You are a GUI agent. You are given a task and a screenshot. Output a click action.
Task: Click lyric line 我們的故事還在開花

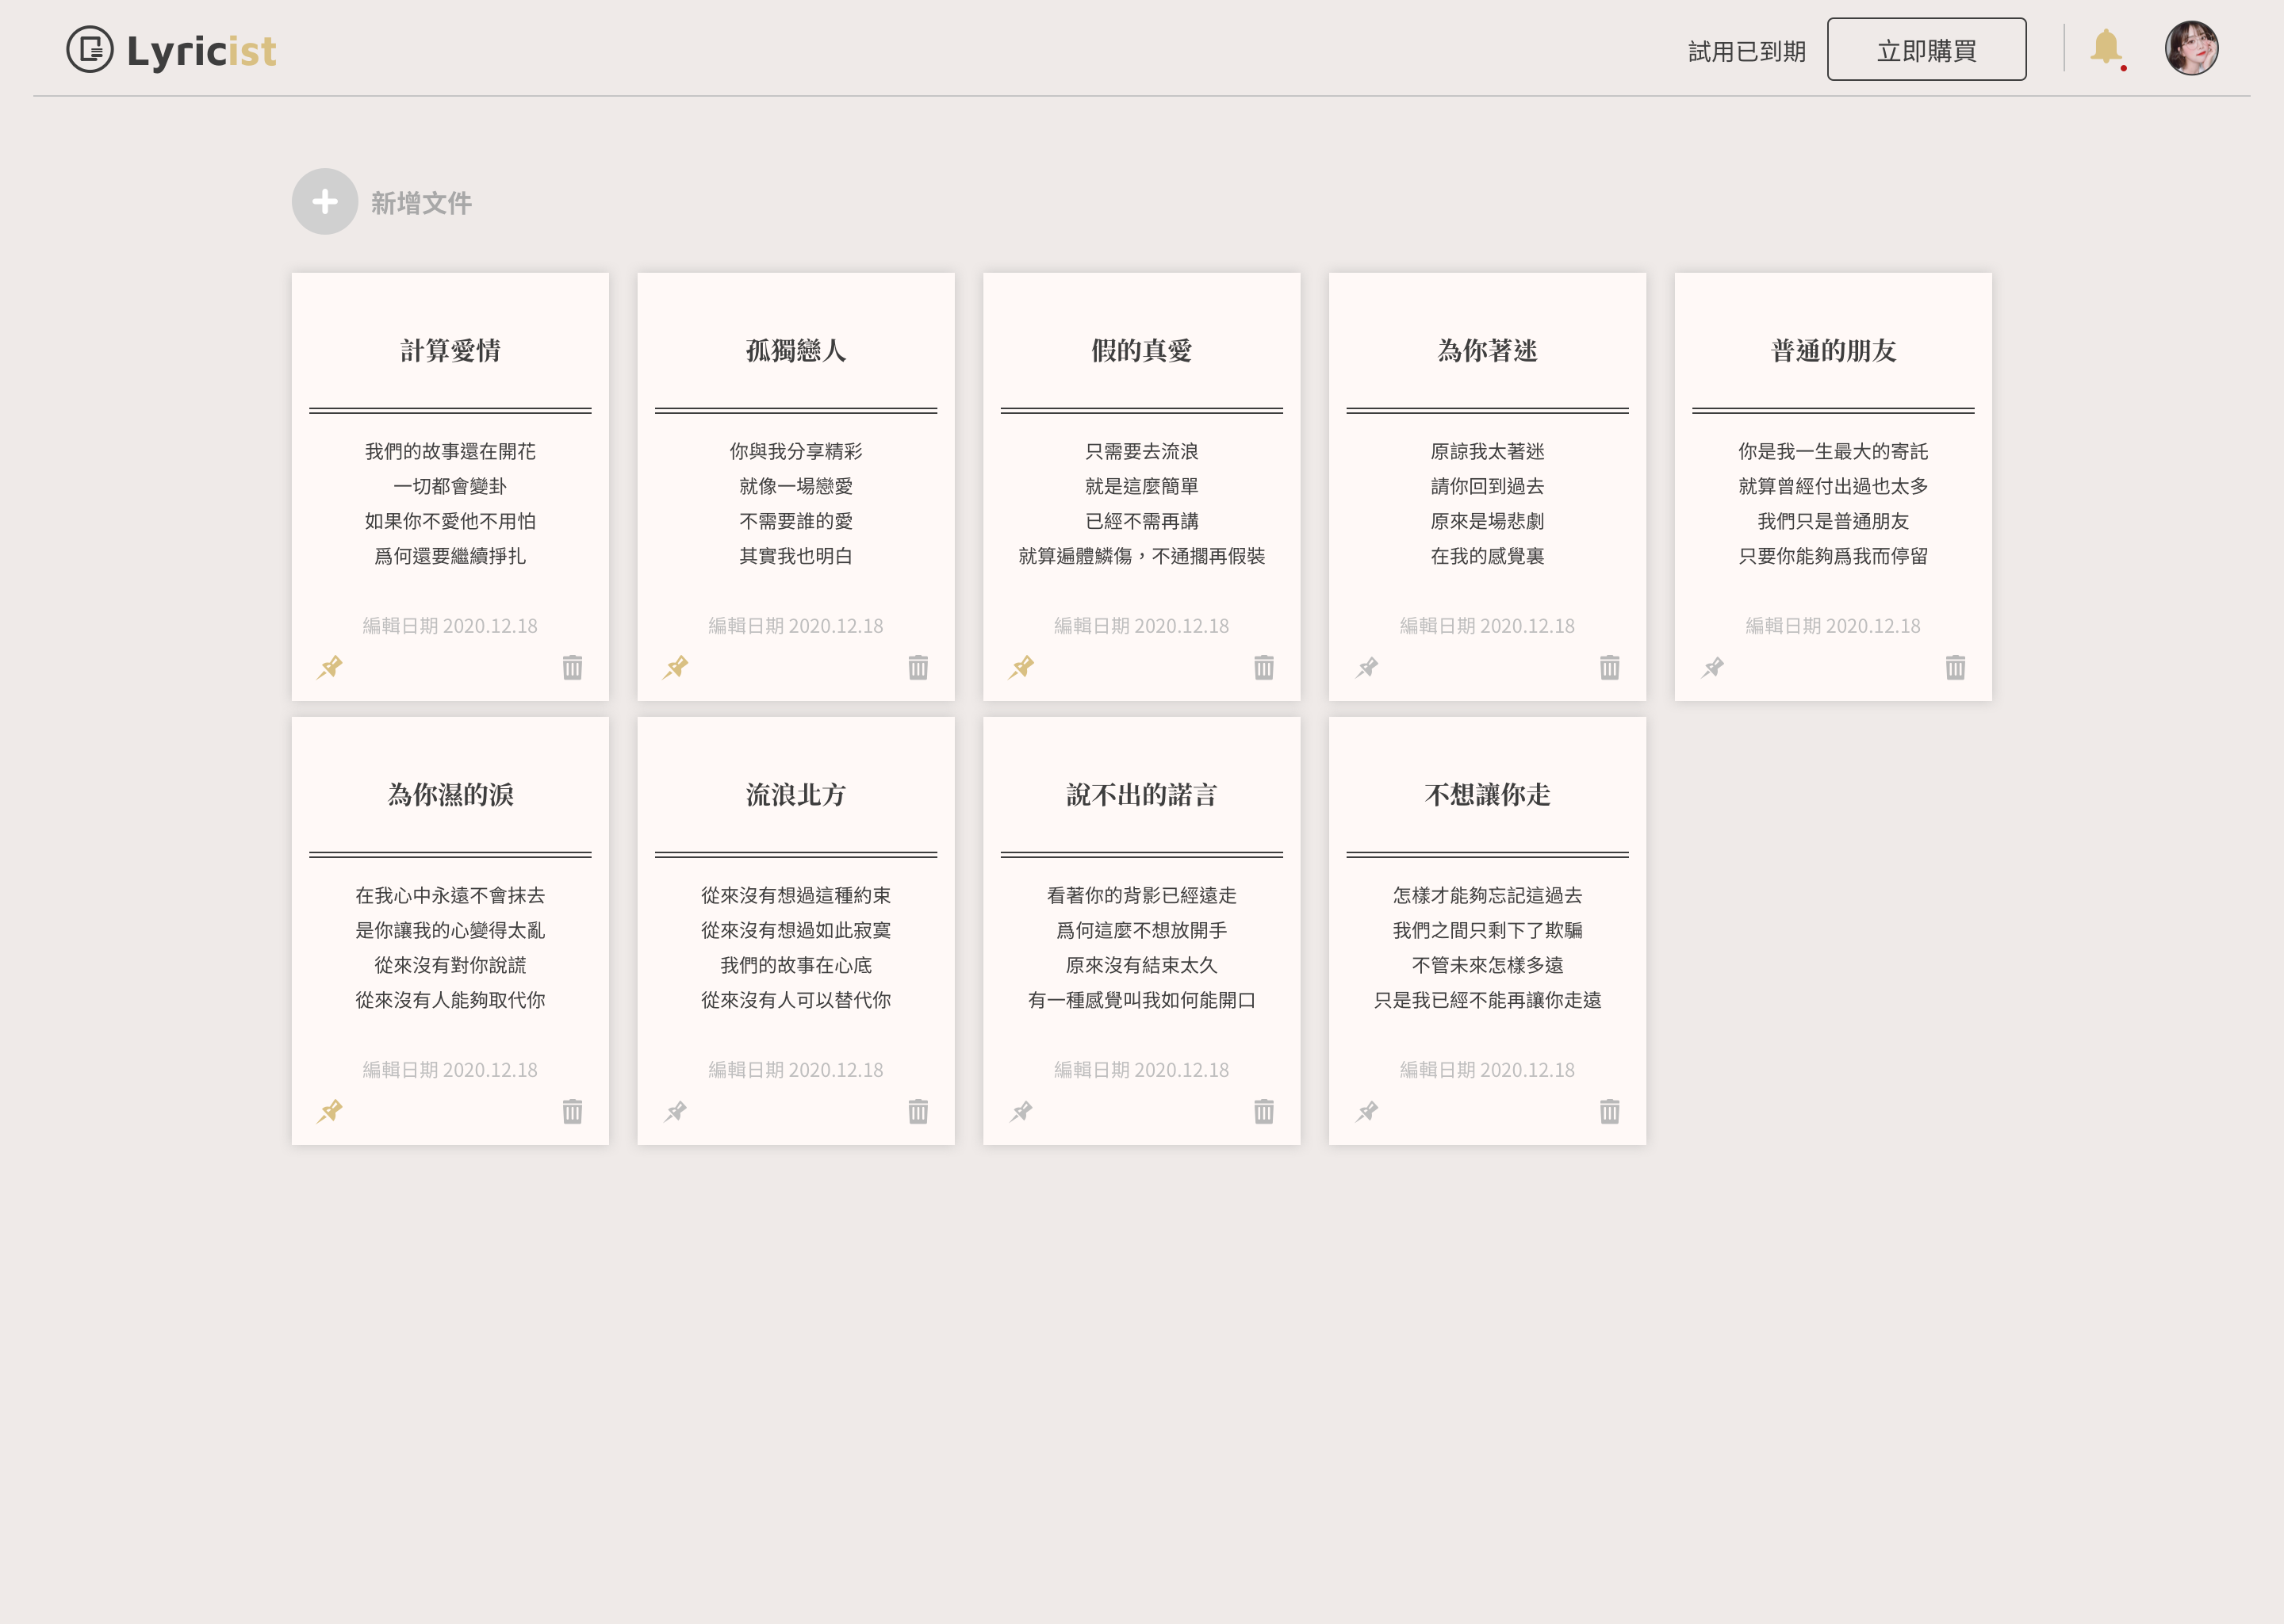pyautogui.click(x=450, y=452)
